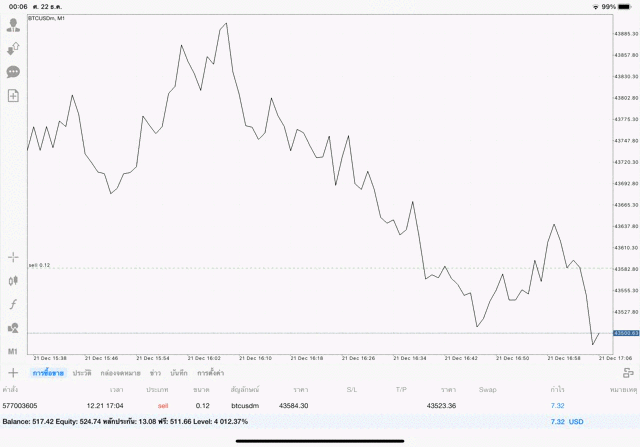
Task: Switch to the กล่องจดหมาย mailbox tab
Action: 119,372
